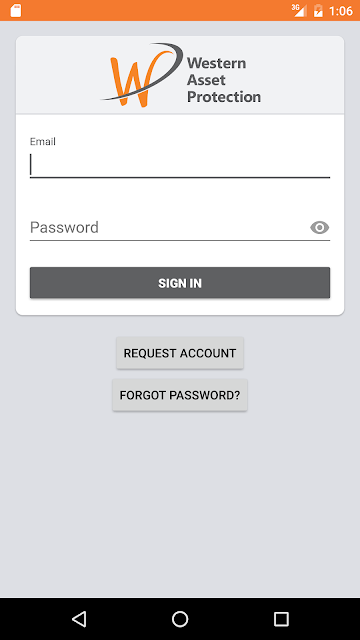Tap the 1:06 clock in status bar
360x640 pixels.
(x=341, y=11)
